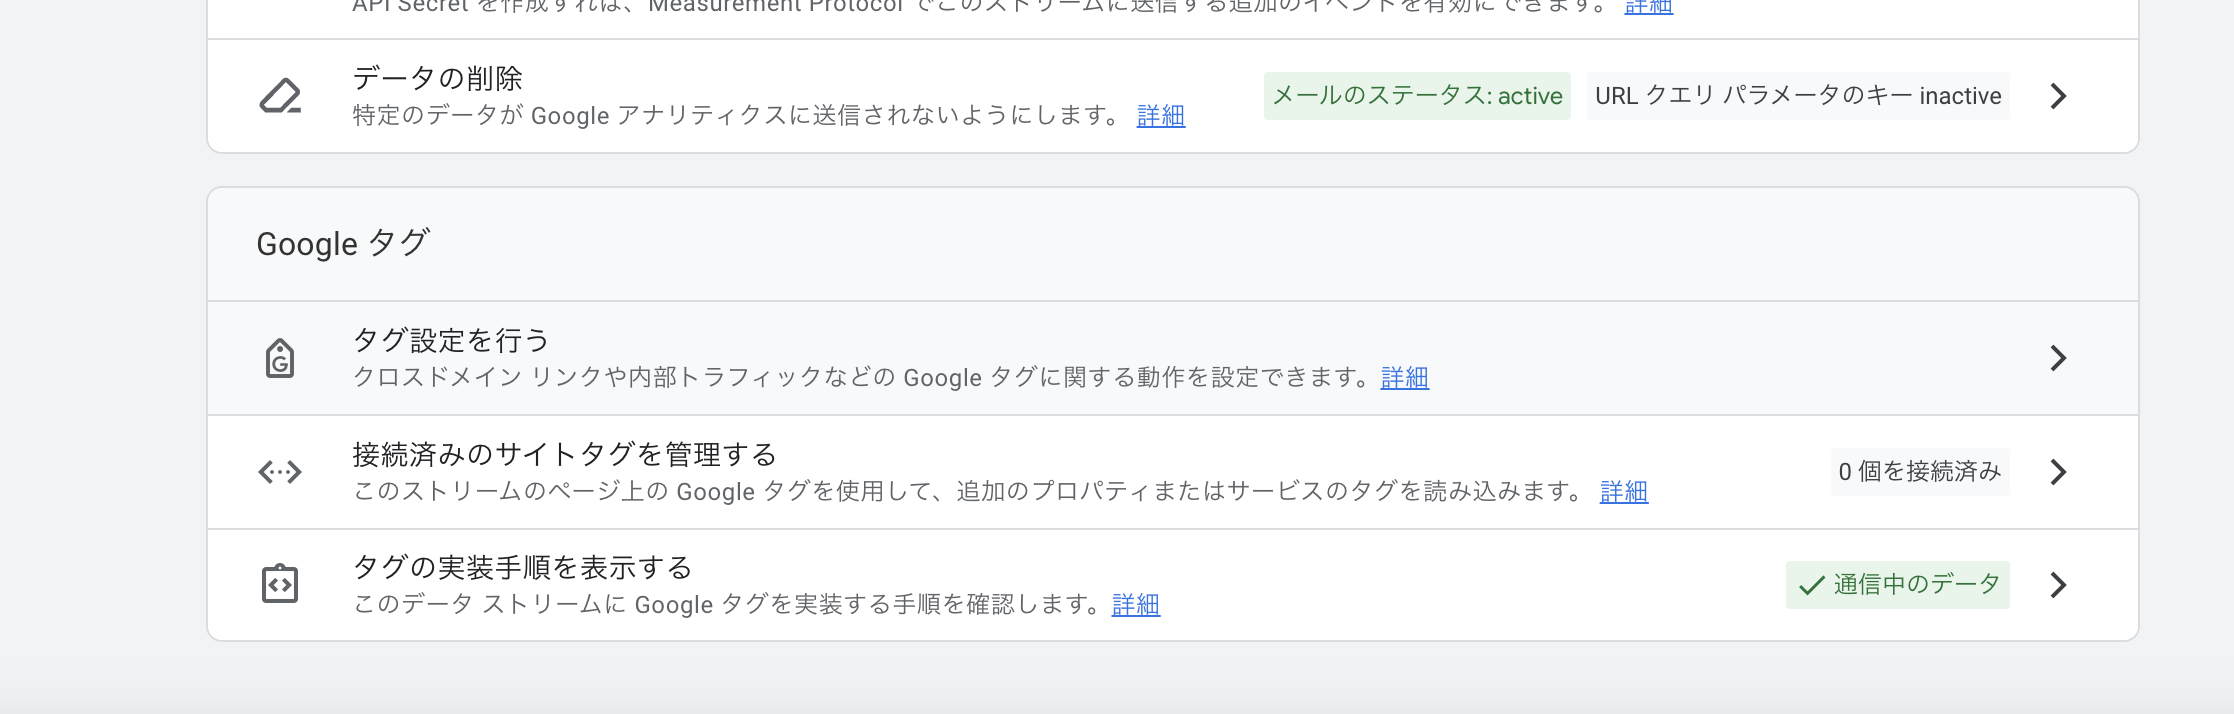The height and width of the screenshot is (714, 2234).
Task: Open タグ設定を行う via its right chevron
Action: 2057,357
